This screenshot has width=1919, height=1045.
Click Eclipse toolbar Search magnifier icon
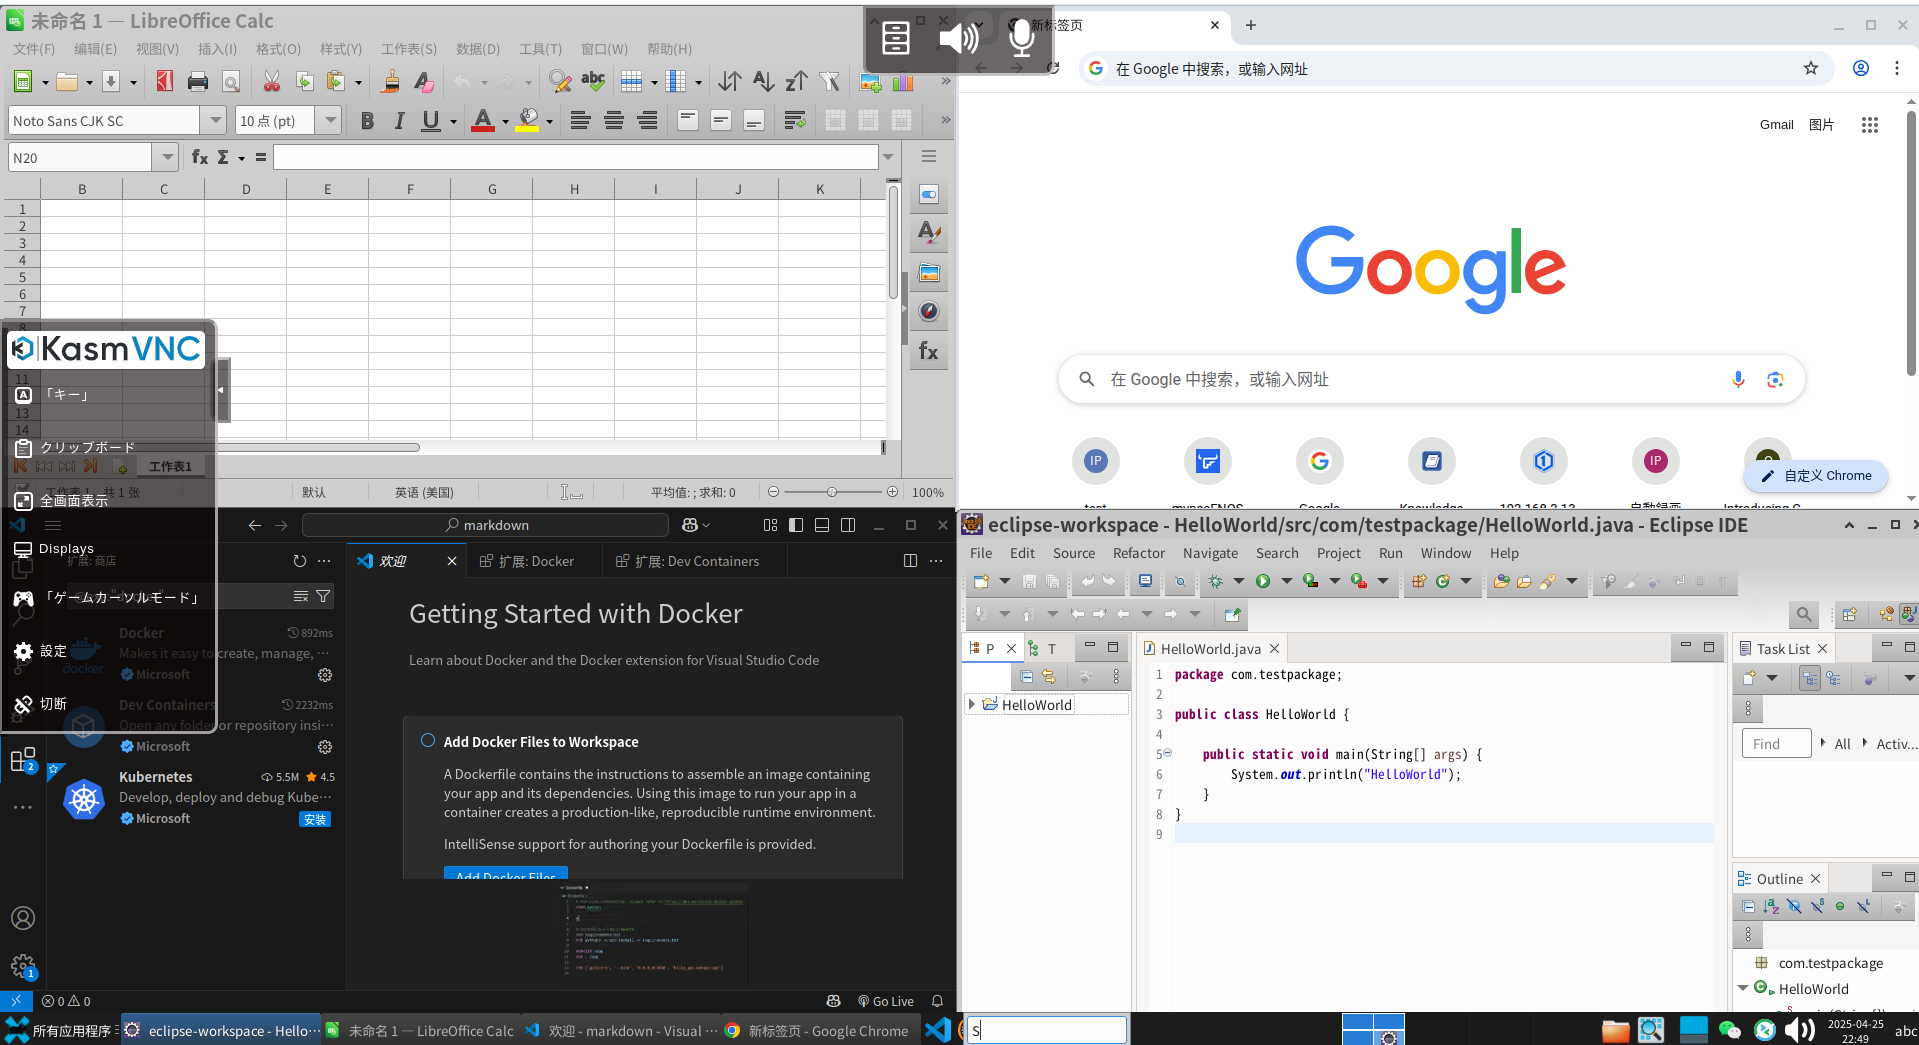coord(1803,615)
